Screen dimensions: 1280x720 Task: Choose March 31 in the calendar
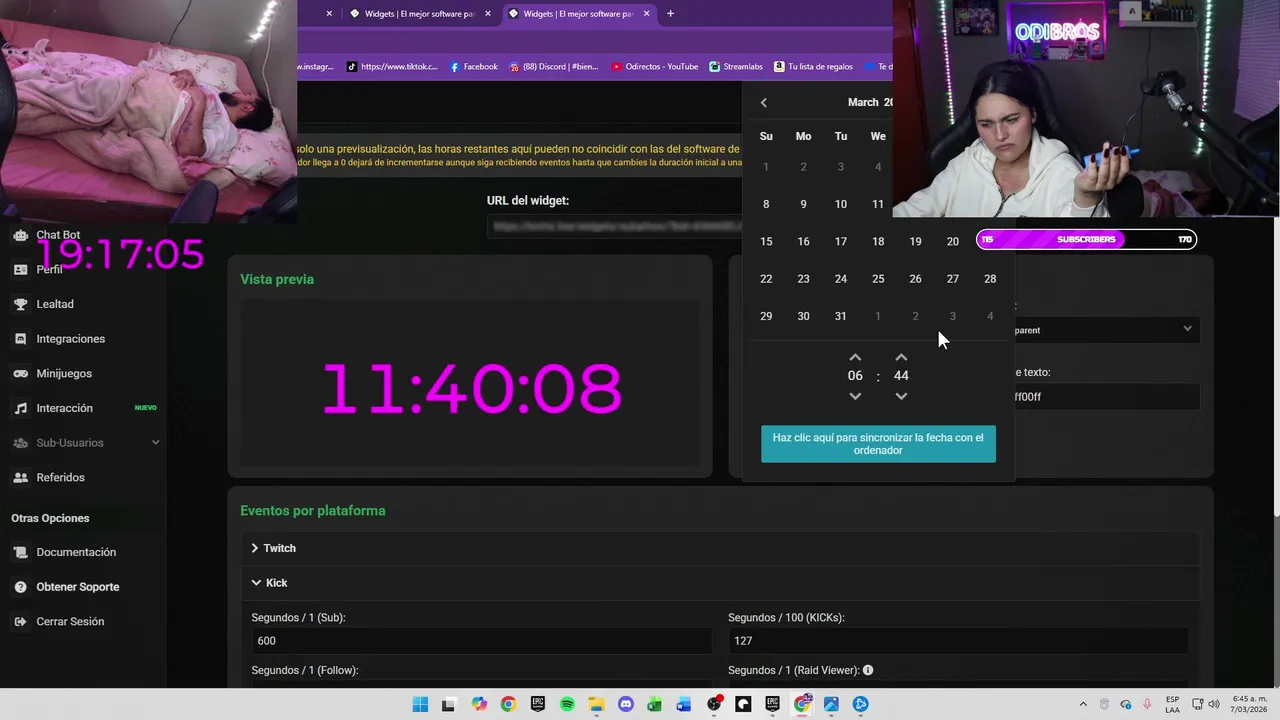pyautogui.click(x=841, y=316)
